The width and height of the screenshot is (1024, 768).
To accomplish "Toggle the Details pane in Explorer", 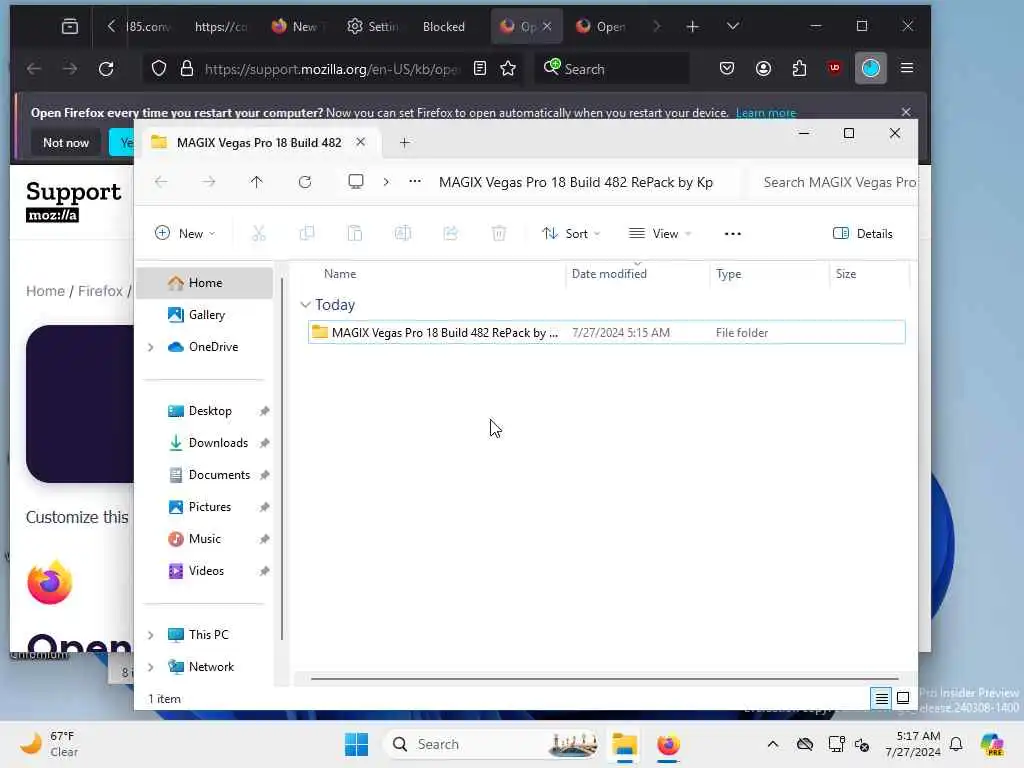I will (863, 234).
